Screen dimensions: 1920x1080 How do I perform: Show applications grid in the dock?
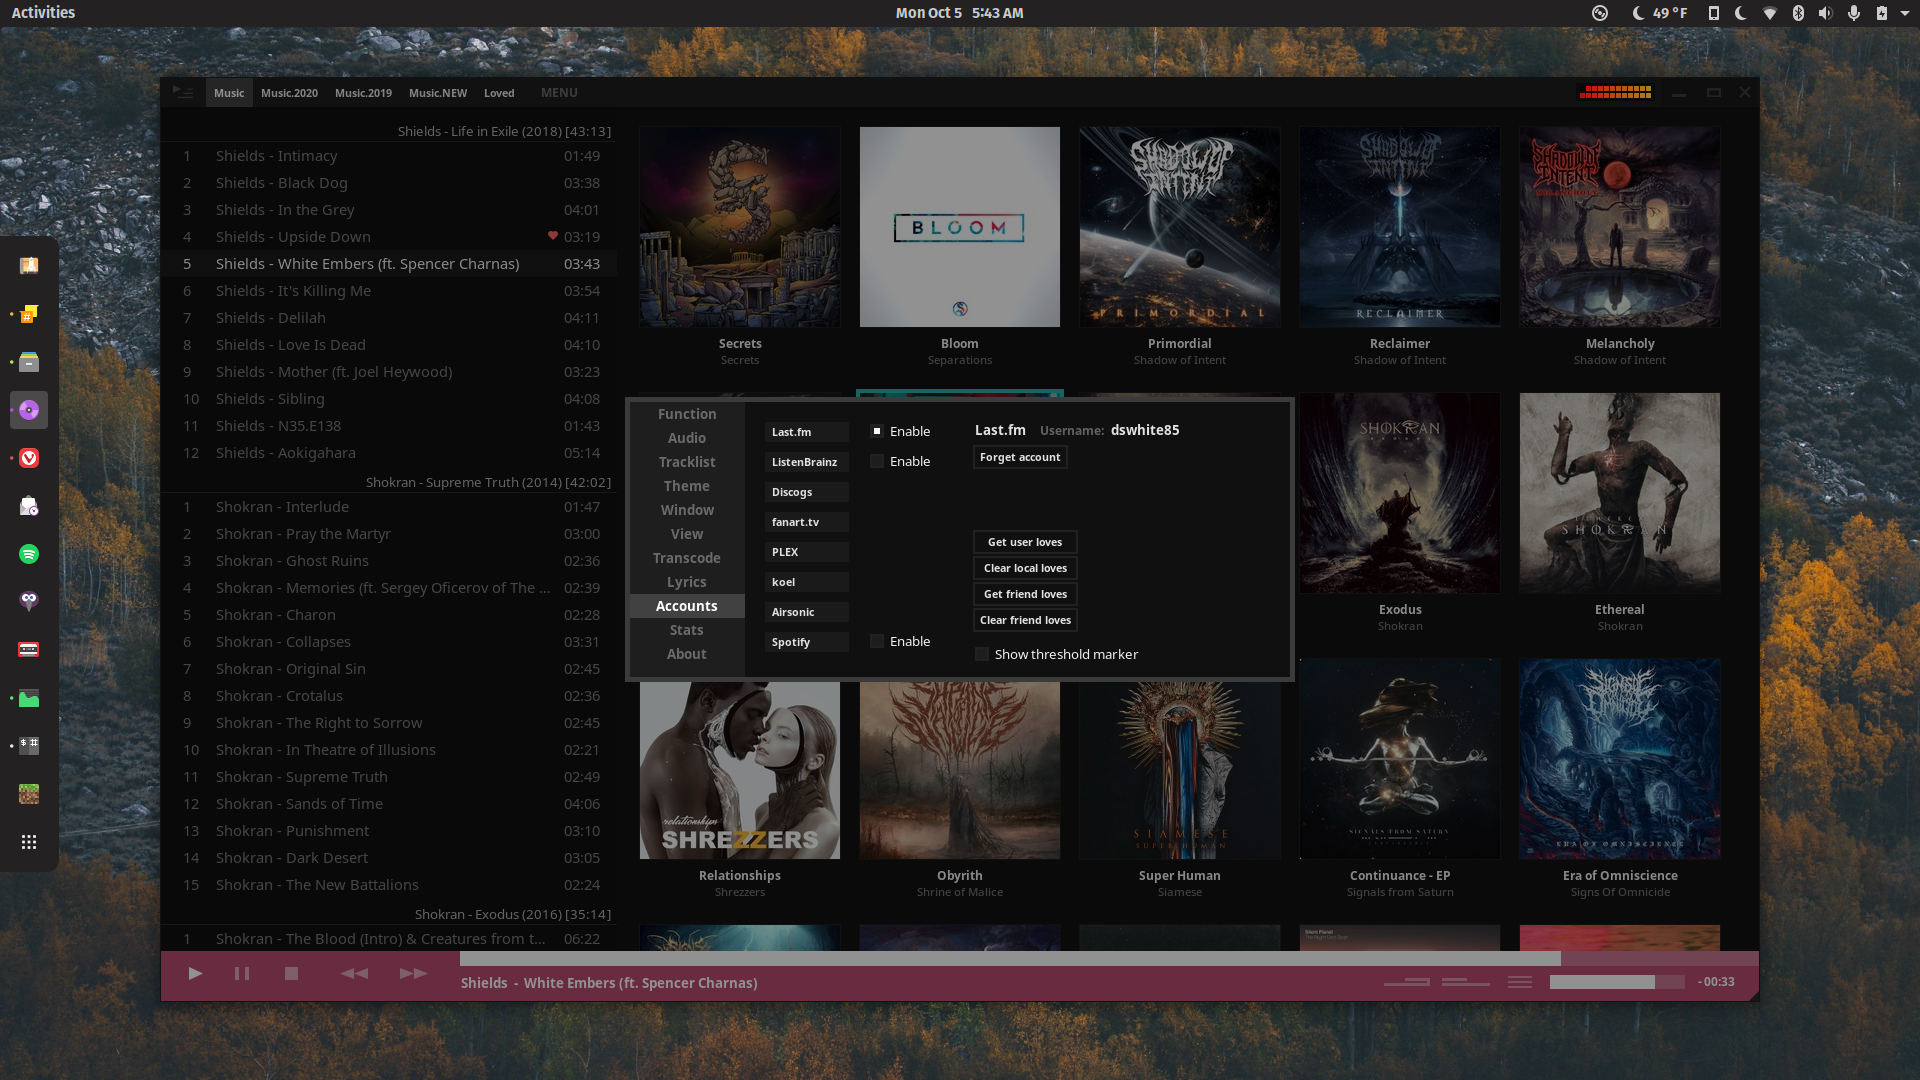pos(29,842)
